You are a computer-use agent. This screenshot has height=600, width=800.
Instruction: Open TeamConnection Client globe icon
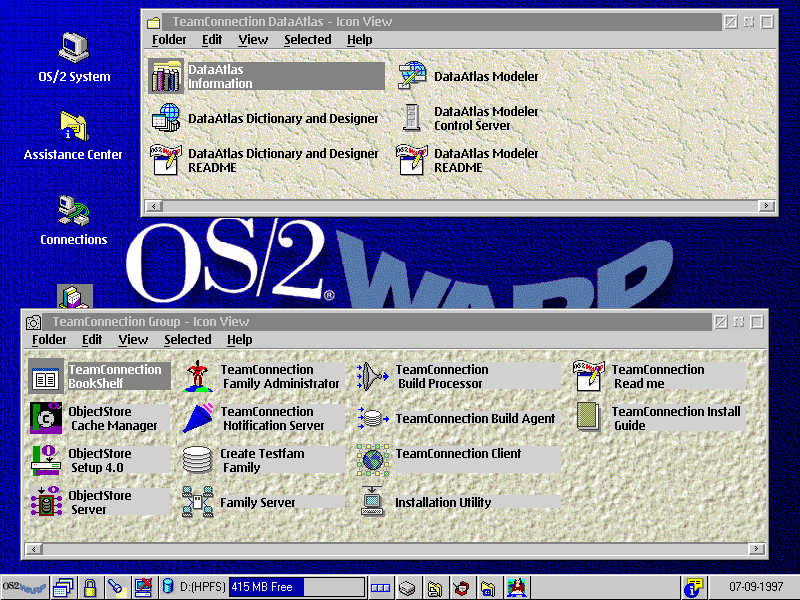coord(373,460)
